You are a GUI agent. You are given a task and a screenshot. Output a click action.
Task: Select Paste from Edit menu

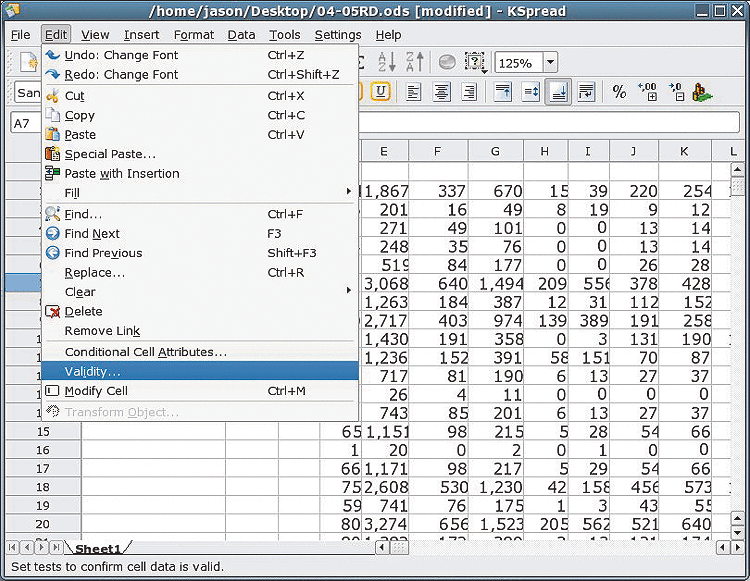pyautogui.click(x=200, y=135)
